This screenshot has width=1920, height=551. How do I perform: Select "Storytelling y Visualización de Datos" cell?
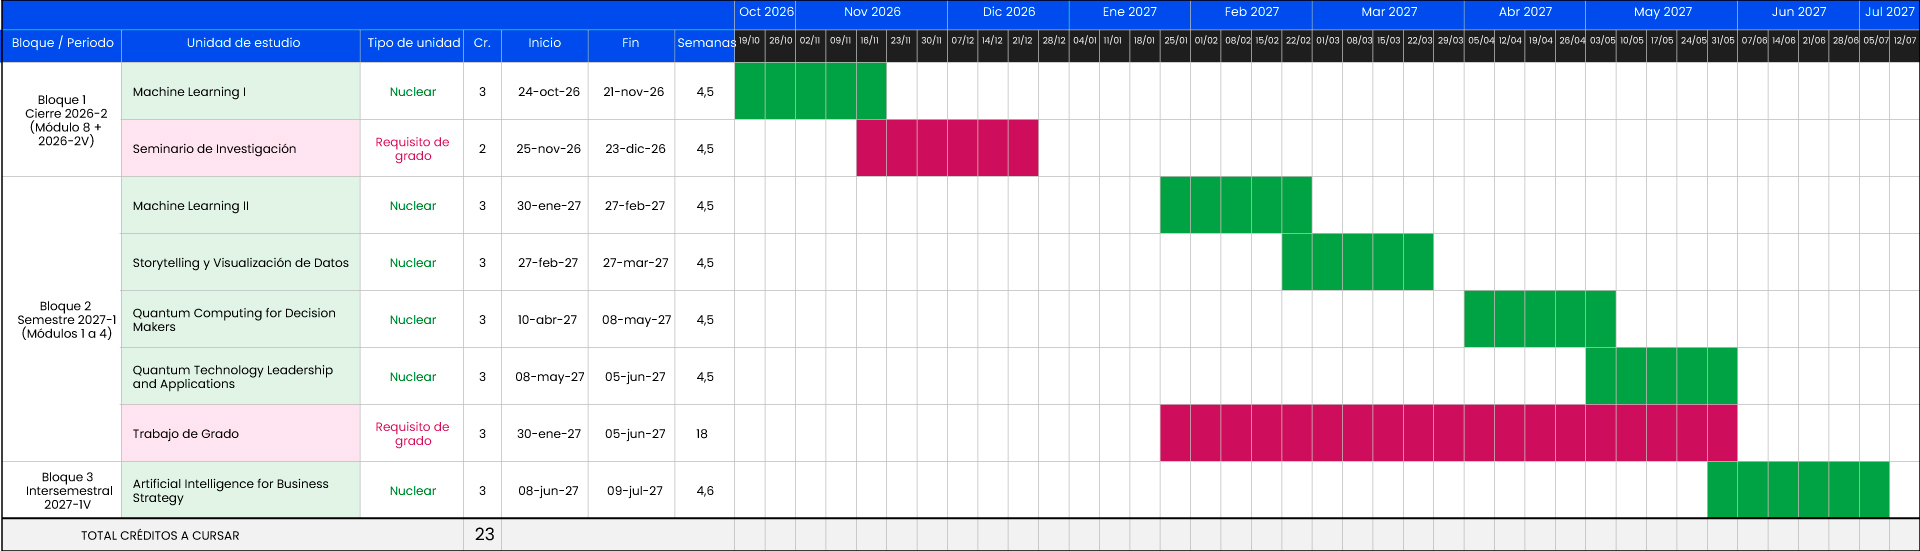pos(241,262)
